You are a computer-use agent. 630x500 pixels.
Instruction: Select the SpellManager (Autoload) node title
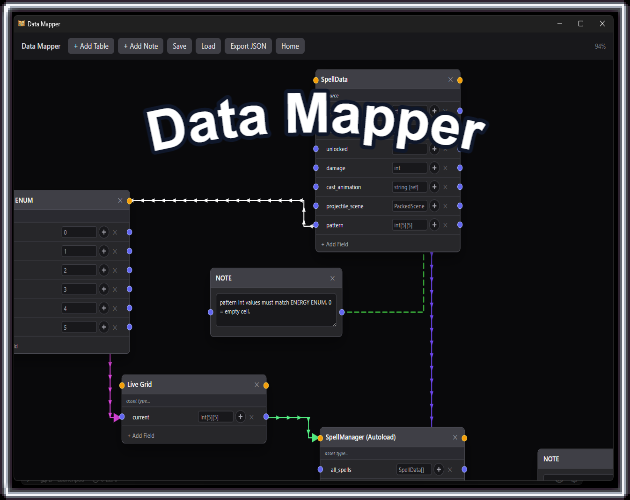(x=360, y=437)
